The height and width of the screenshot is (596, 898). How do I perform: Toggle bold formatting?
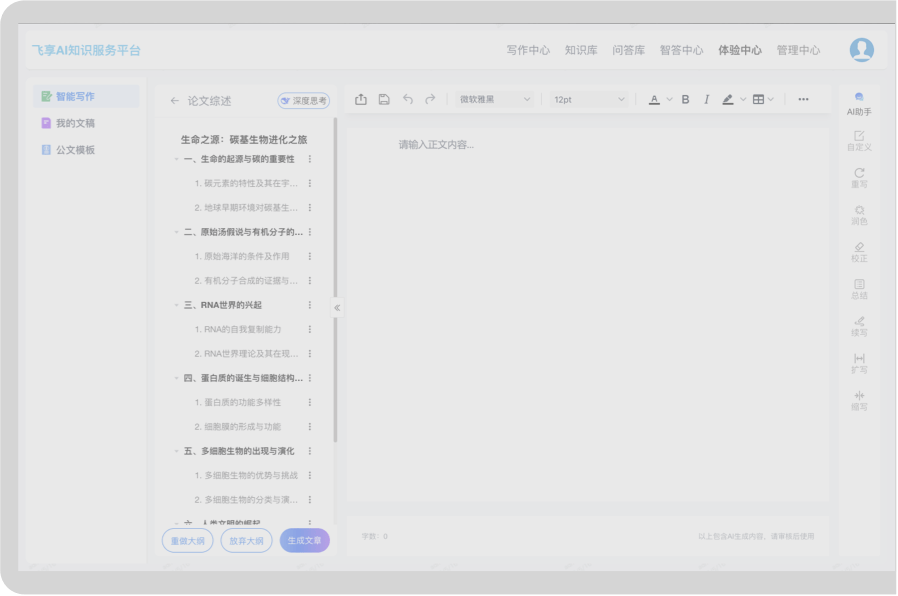685,100
